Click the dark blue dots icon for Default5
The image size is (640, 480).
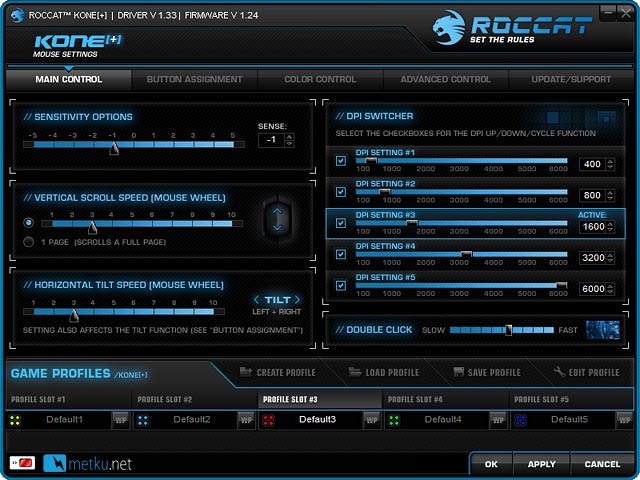tap(520, 420)
